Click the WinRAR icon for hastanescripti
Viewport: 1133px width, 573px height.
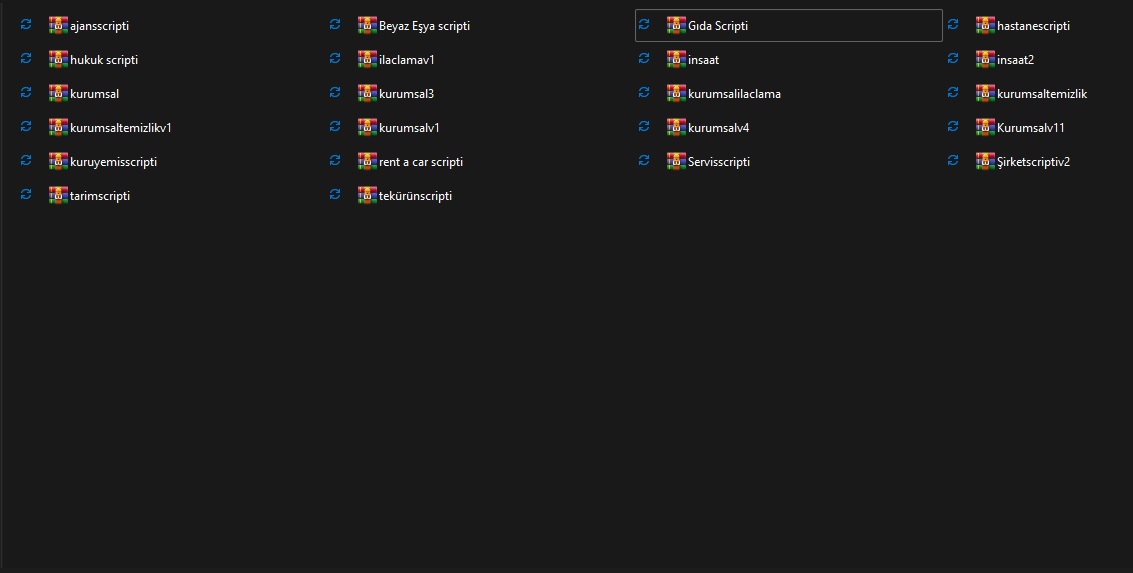985,25
